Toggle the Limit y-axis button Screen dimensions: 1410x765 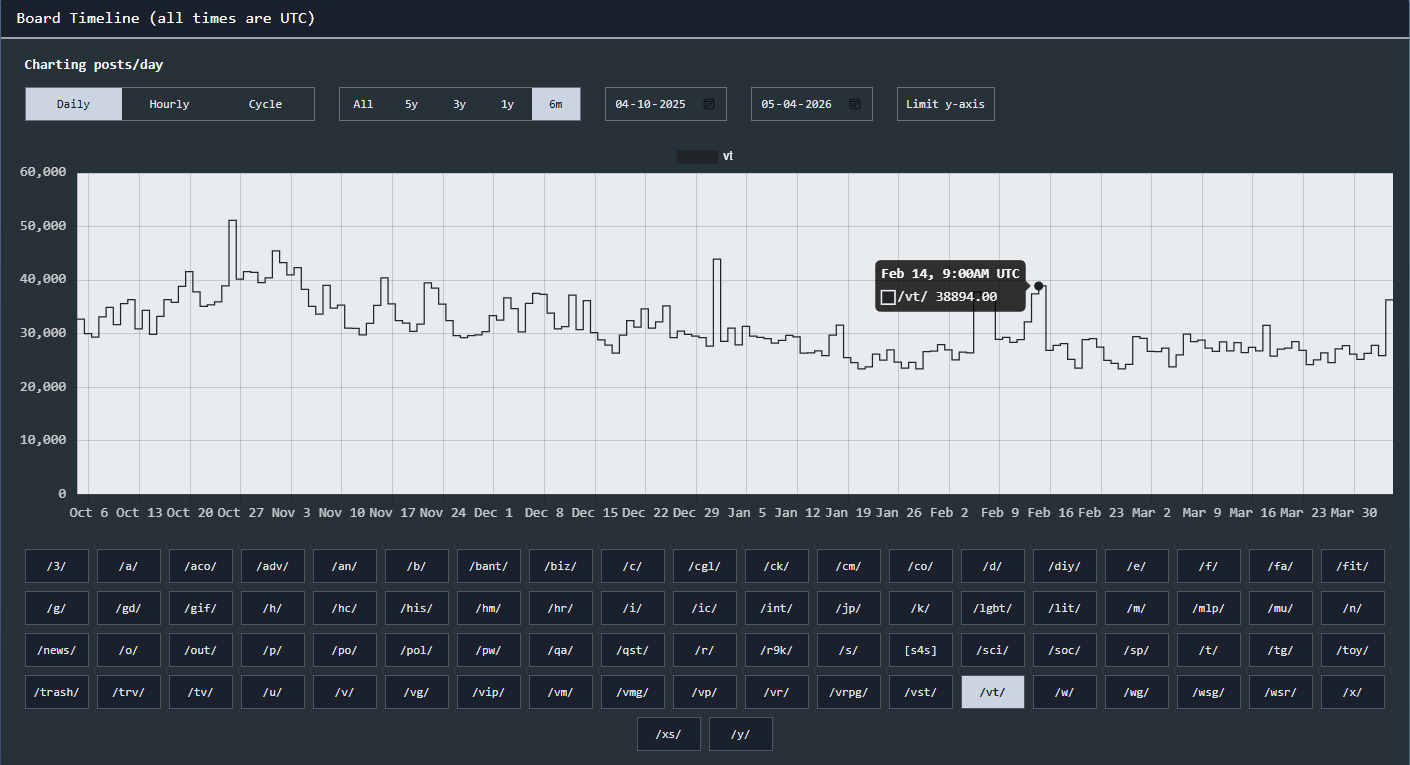point(946,104)
